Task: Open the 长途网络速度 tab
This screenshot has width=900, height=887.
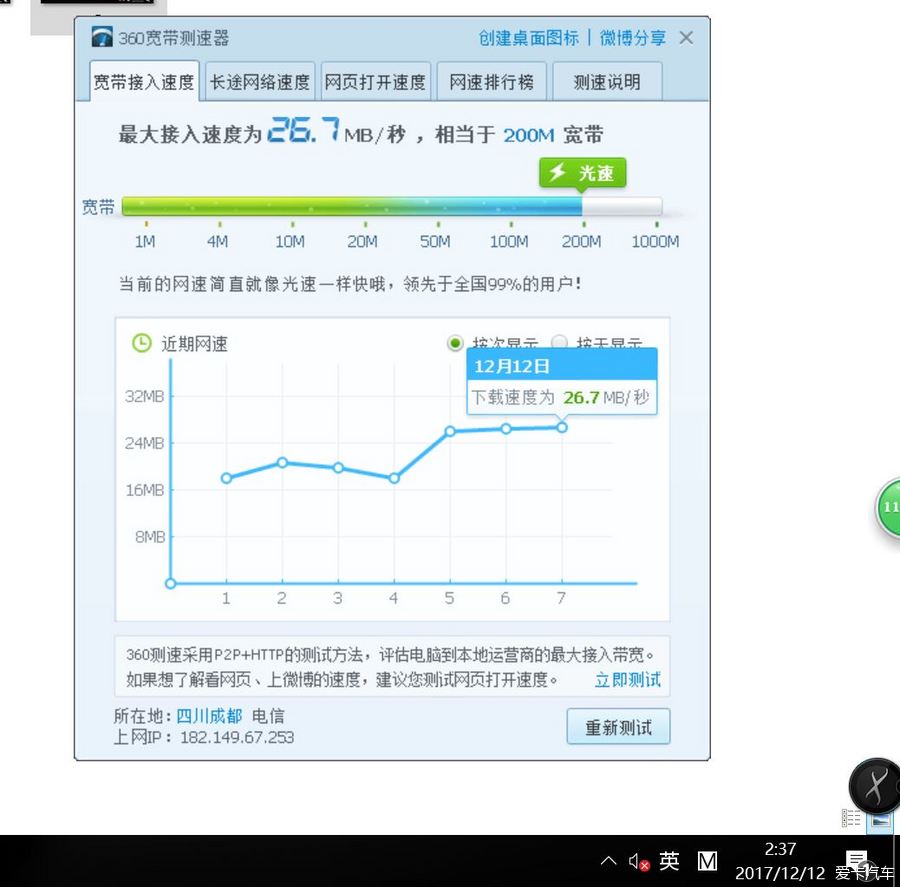Action: [260, 82]
